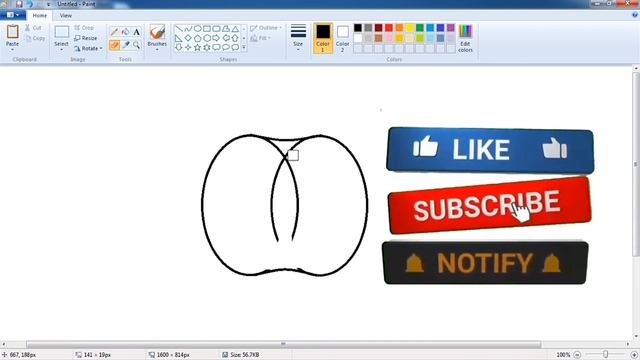
Task: Choose the Polygon shape
Action: pyautogui.click(x=225, y=29)
